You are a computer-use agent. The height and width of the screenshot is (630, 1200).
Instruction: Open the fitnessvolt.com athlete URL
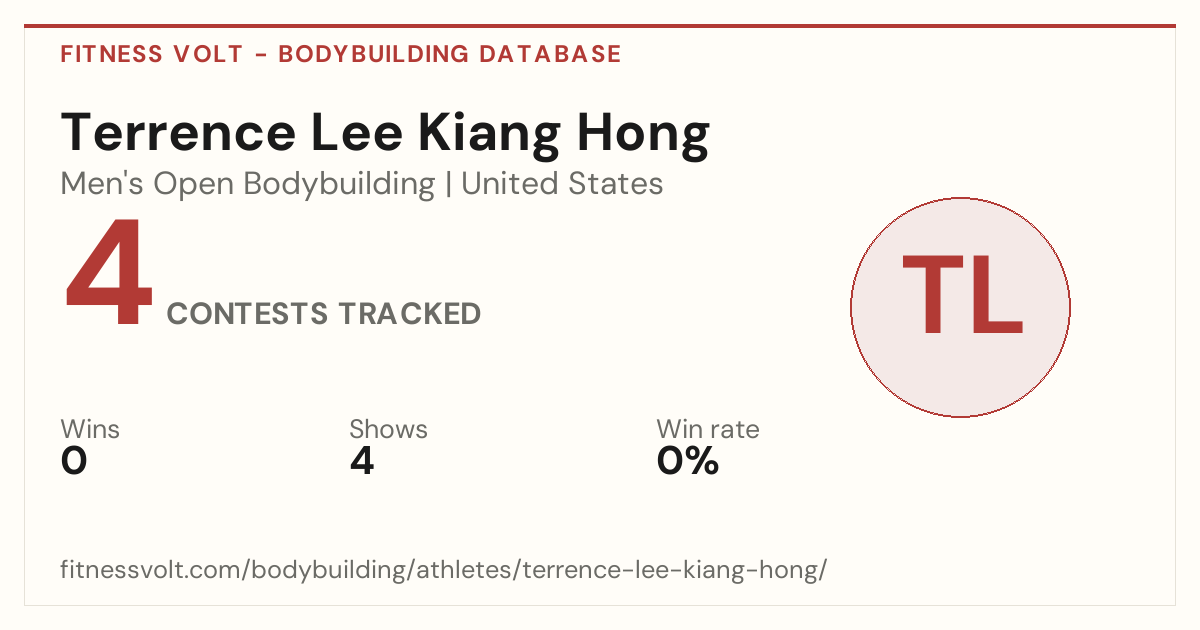tap(444, 571)
